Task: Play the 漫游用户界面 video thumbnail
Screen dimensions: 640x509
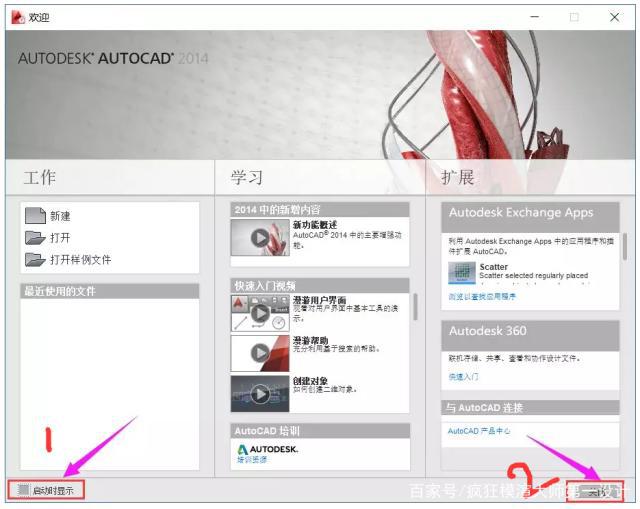Action: point(260,313)
